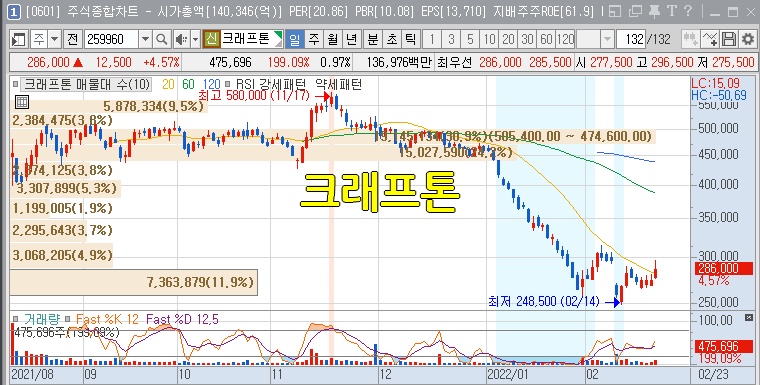Click the 크래프톤 매물대 수(10) legend label
Screen dimensions: 760x385
click(87, 85)
